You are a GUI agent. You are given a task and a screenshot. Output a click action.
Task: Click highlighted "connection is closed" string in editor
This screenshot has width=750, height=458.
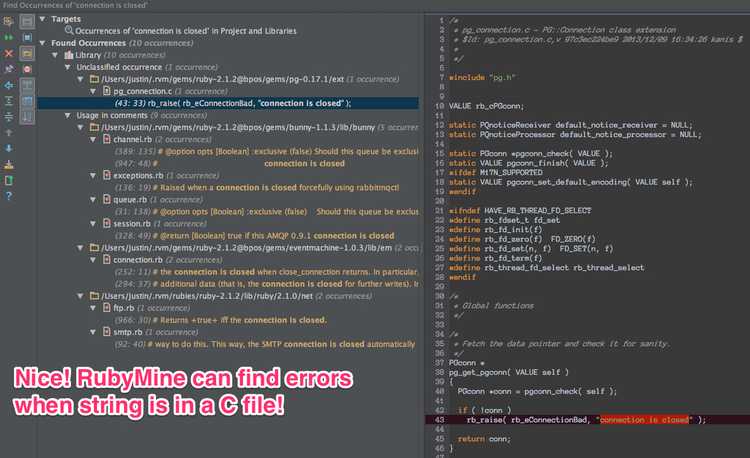click(x=643, y=420)
